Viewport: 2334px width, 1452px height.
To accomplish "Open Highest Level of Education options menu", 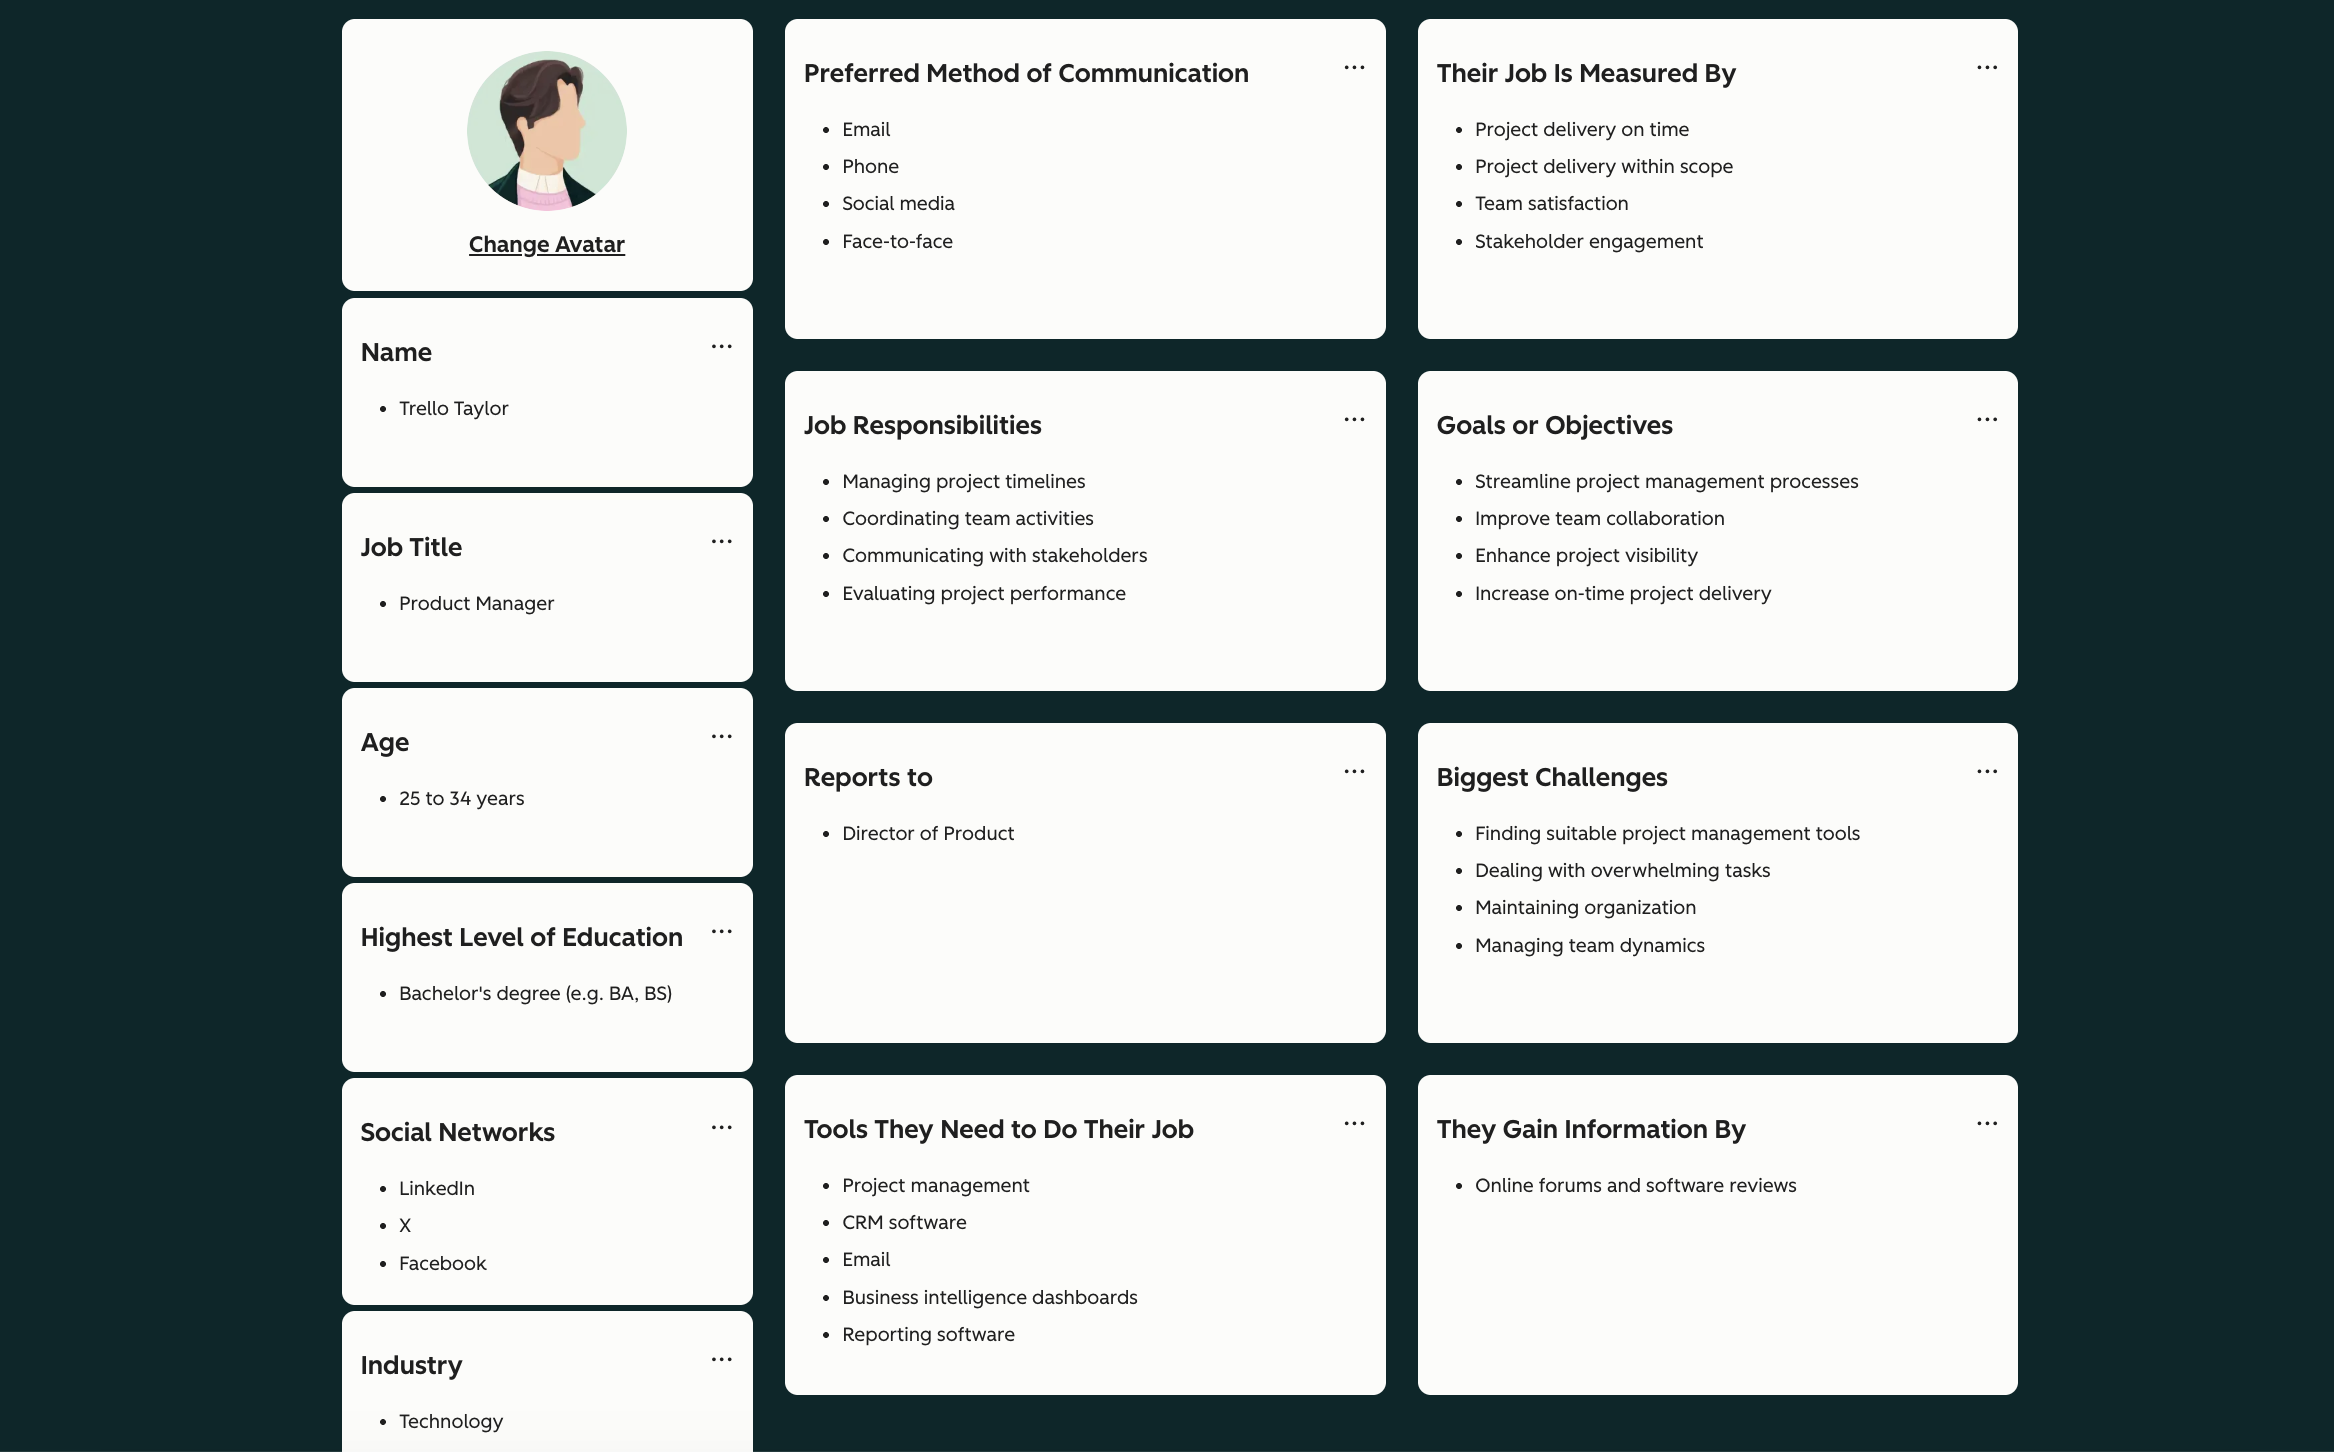I will (x=721, y=932).
